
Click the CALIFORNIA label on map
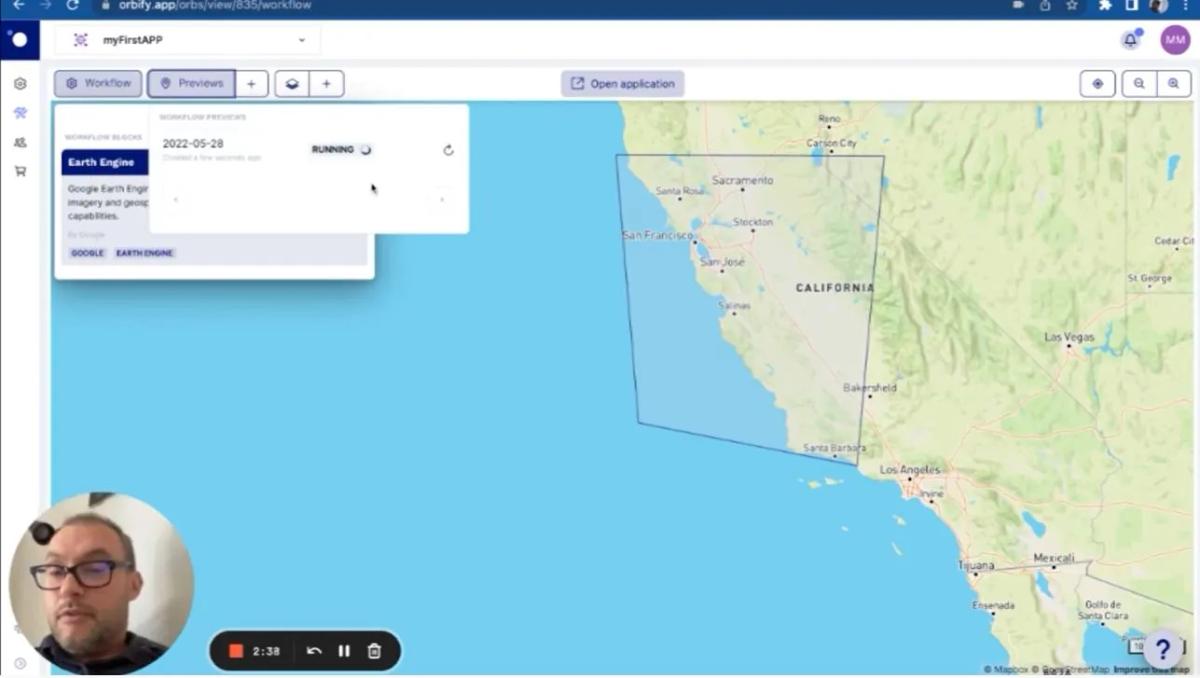pyautogui.click(x=835, y=288)
